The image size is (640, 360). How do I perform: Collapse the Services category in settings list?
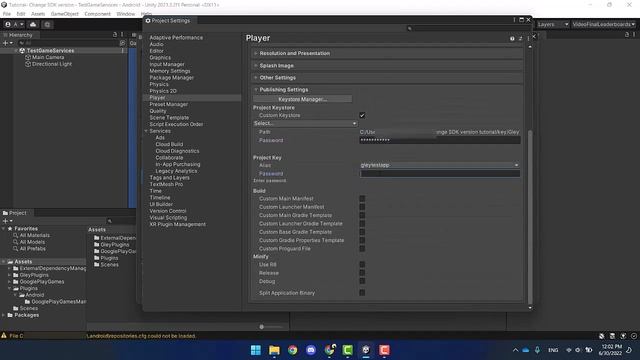click(146, 131)
